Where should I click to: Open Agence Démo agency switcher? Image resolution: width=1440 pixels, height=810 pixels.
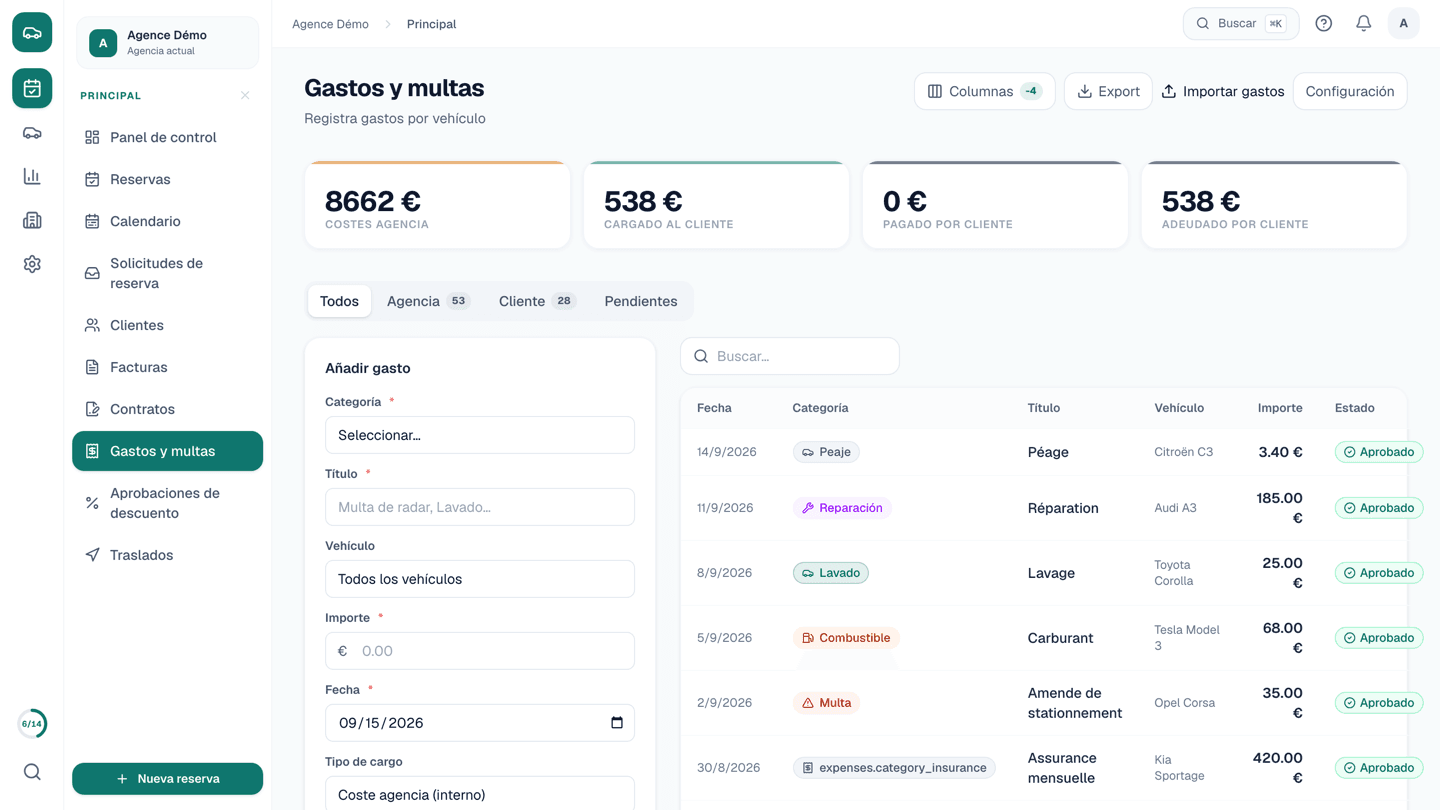point(167,43)
